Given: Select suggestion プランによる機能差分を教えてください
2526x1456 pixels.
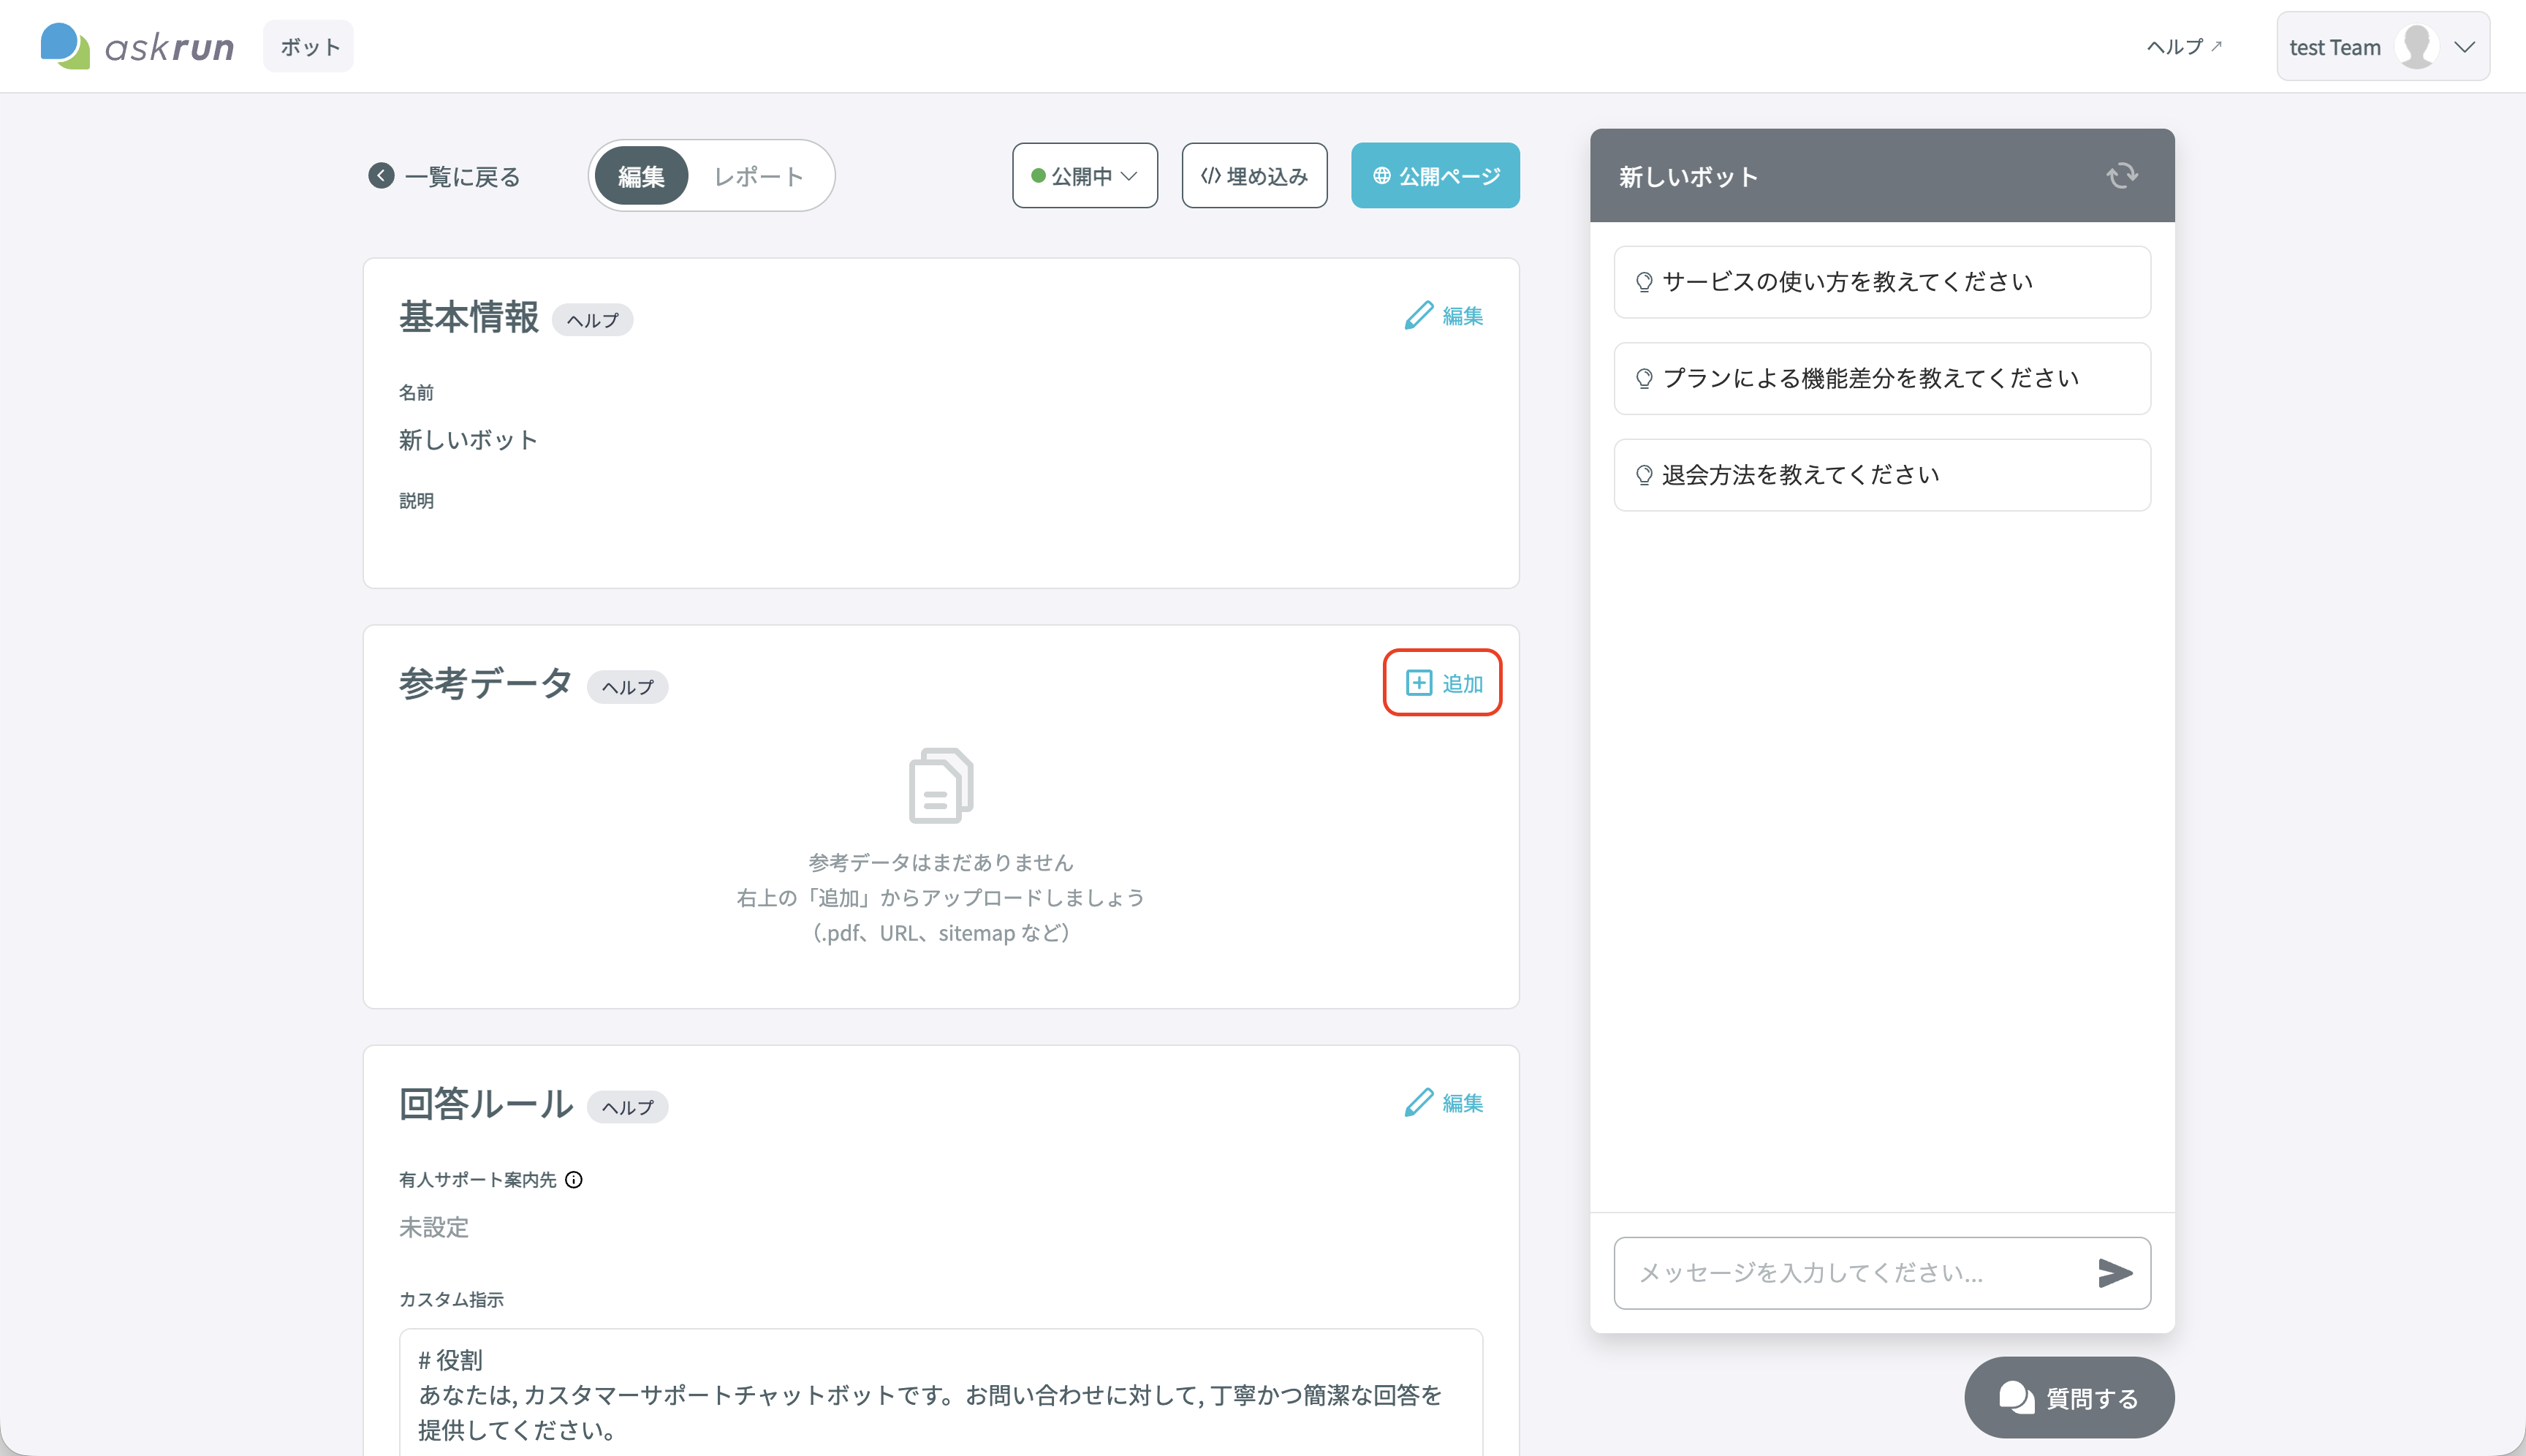Looking at the screenshot, I should tap(1881, 378).
